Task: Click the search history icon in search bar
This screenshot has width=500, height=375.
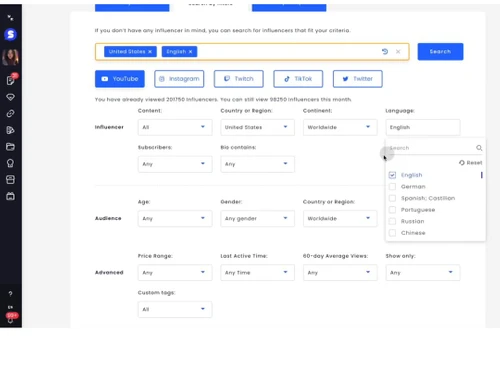Action: [385, 52]
